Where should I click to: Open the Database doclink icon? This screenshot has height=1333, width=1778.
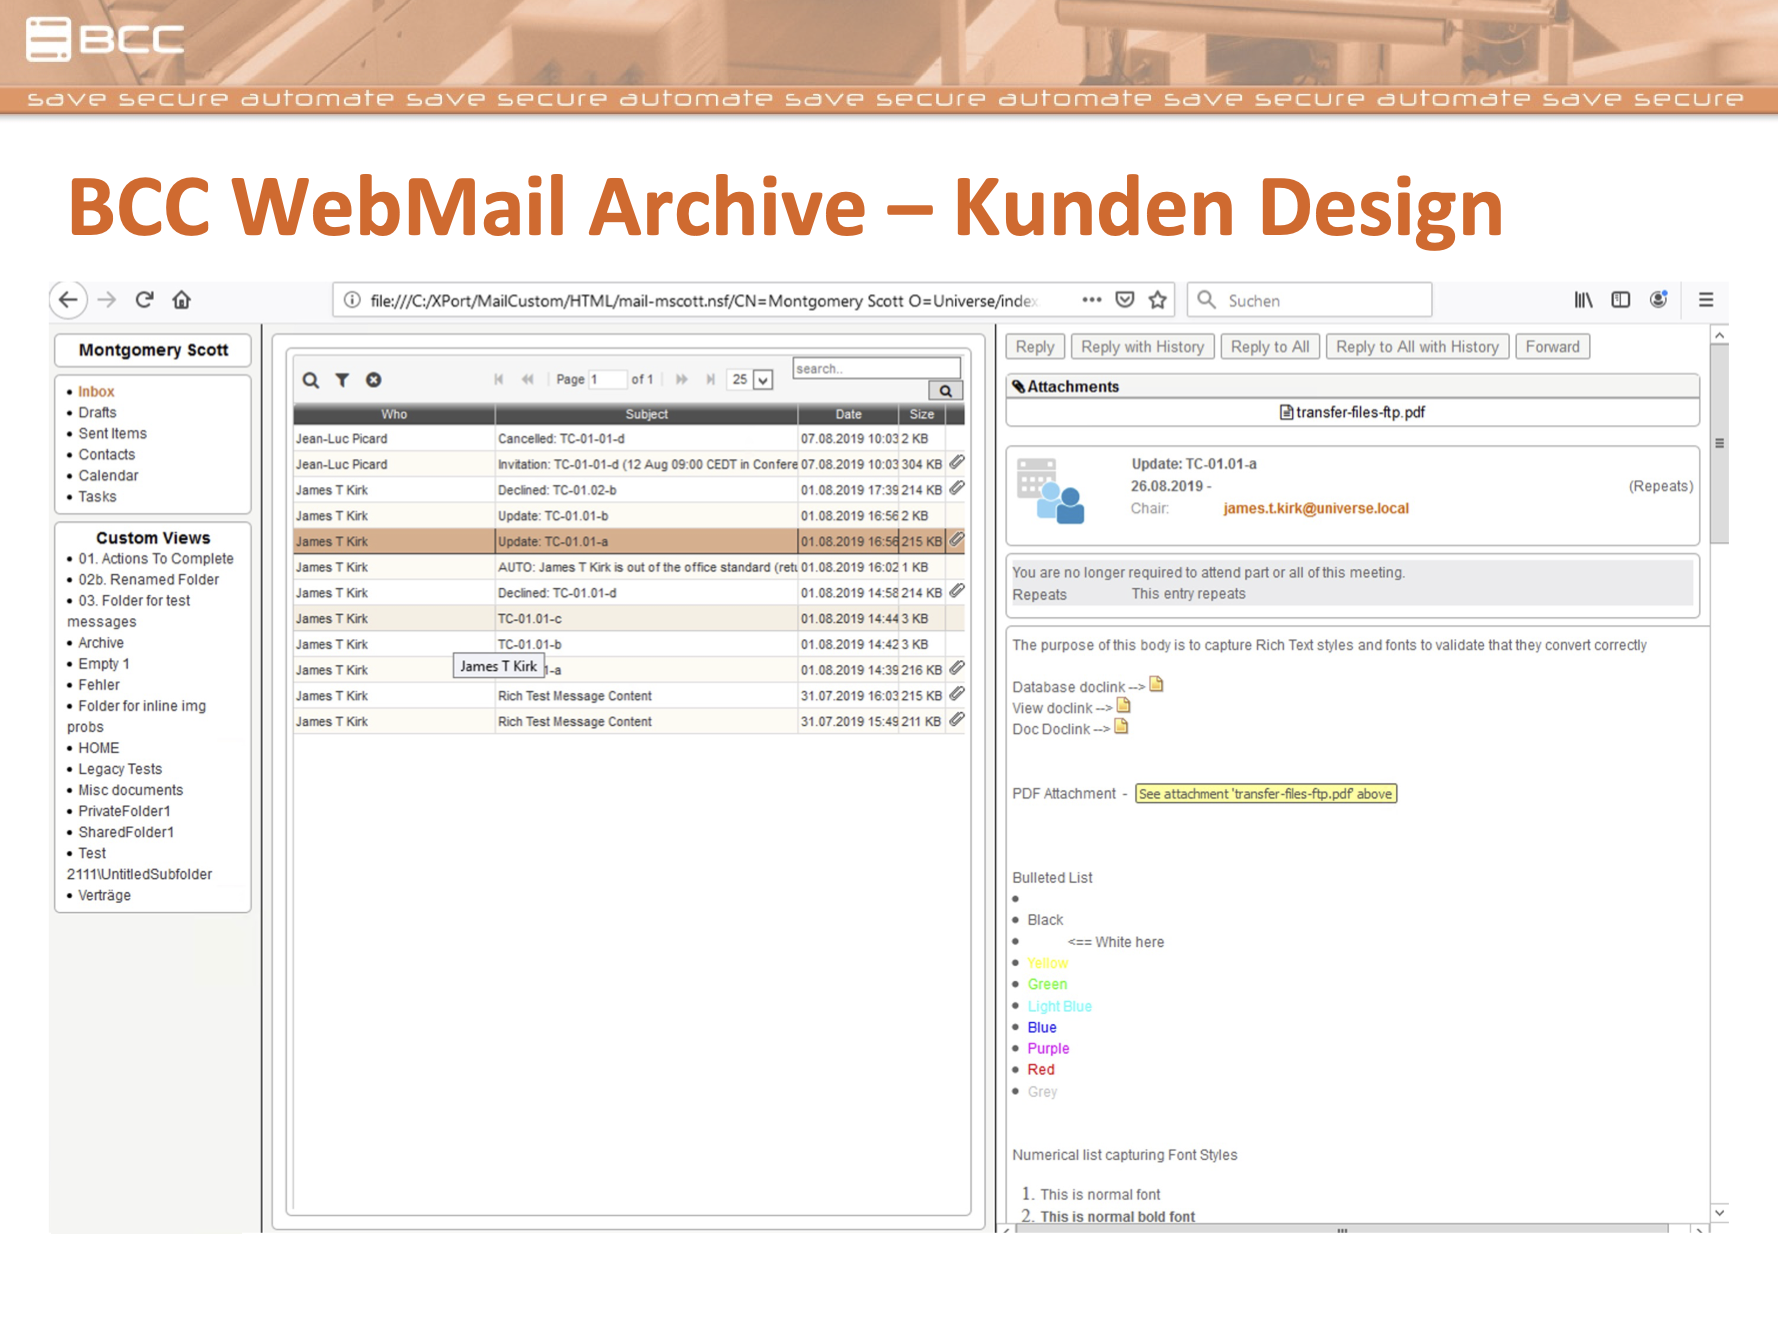click(1157, 685)
